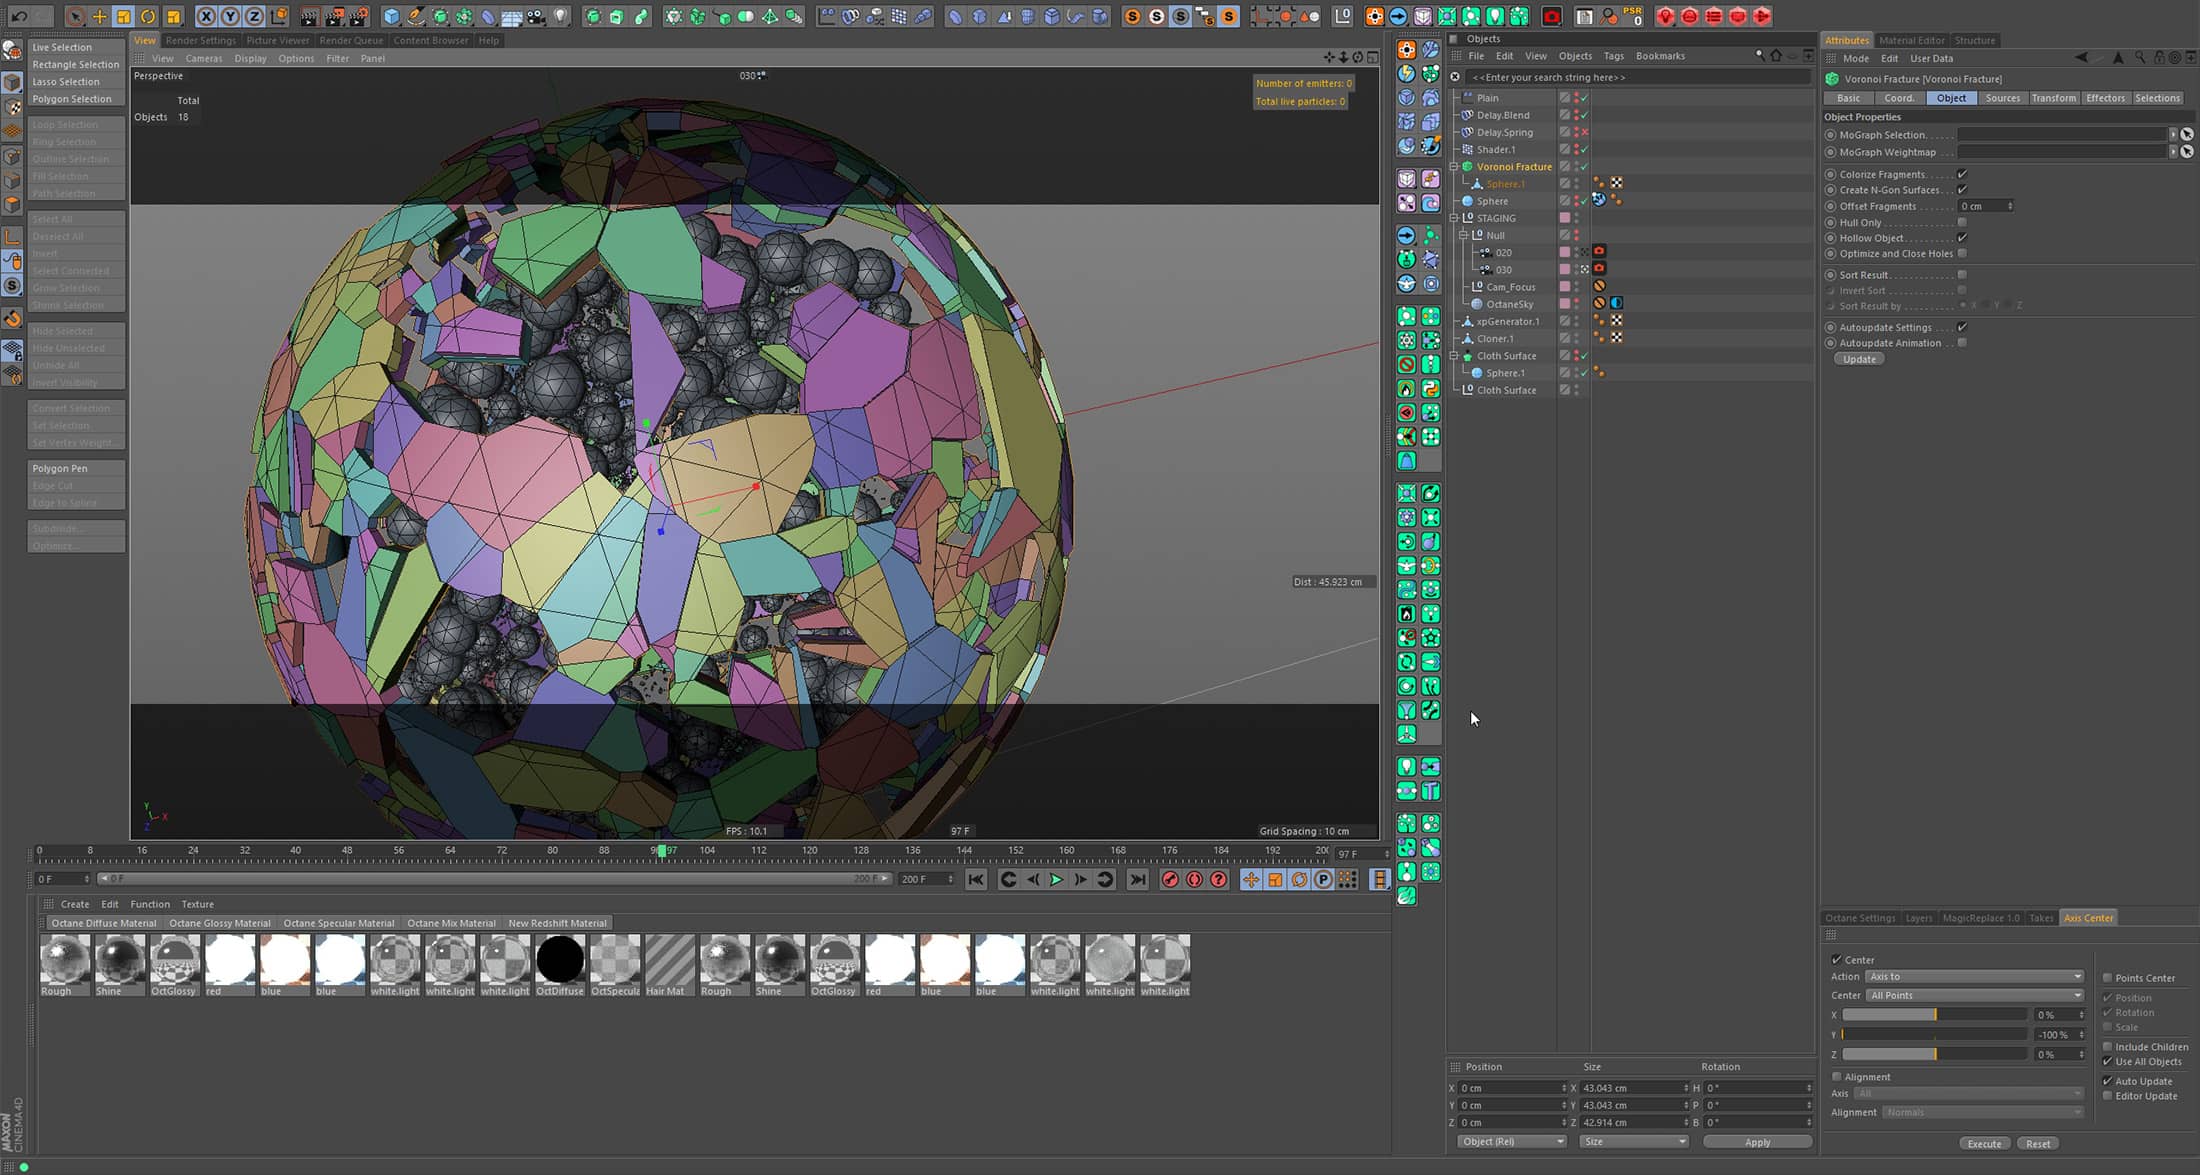The width and height of the screenshot is (2200, 1175).
Task: Click the Object tab in Attributes panel
Action: 1950,96
